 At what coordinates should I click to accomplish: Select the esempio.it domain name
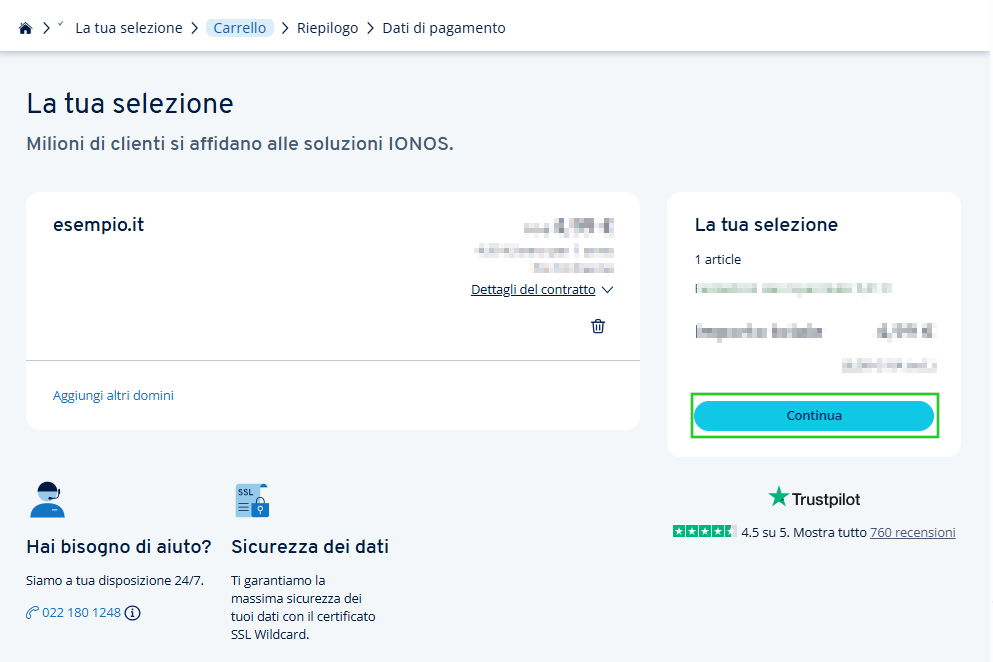coord(98,224)
